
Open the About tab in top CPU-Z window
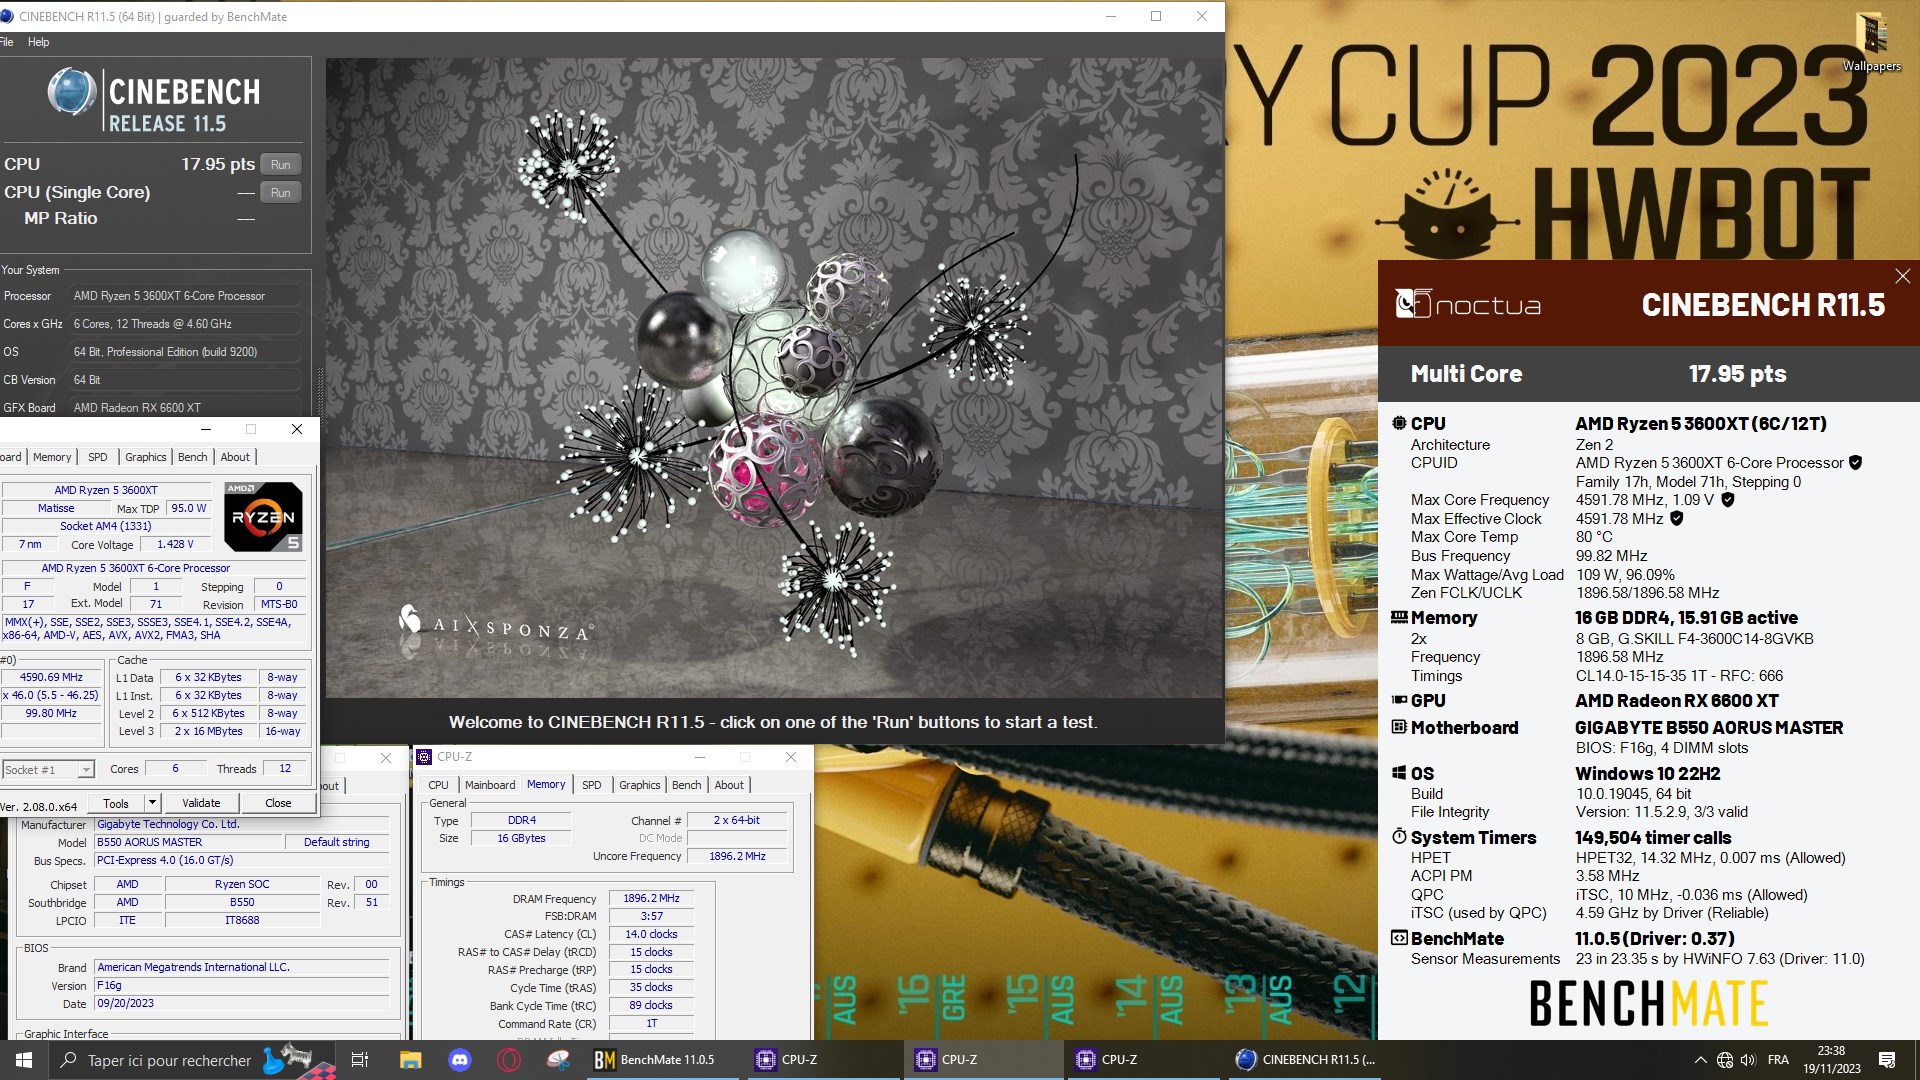coord(236,457)
